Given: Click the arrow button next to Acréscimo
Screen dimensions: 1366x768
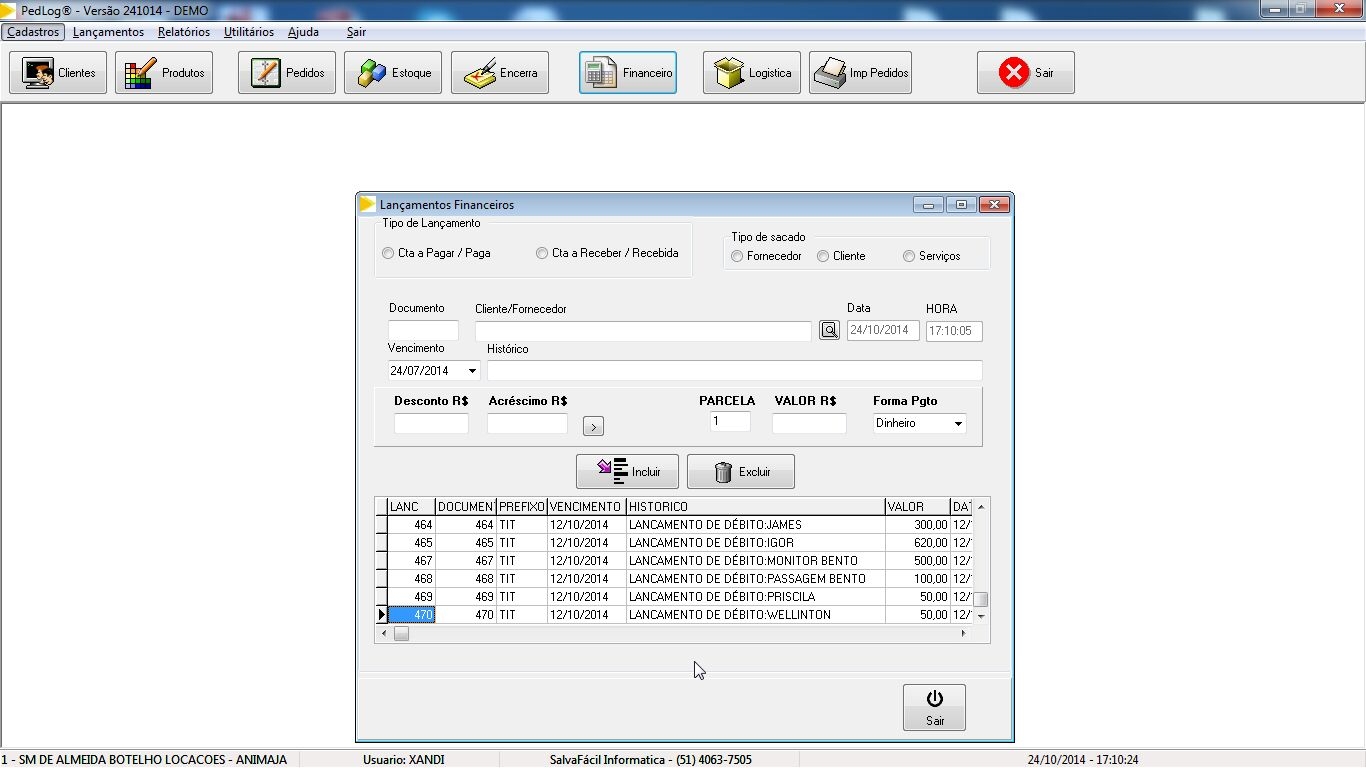Looking at the screenshot, I should [x=593, y=427].
